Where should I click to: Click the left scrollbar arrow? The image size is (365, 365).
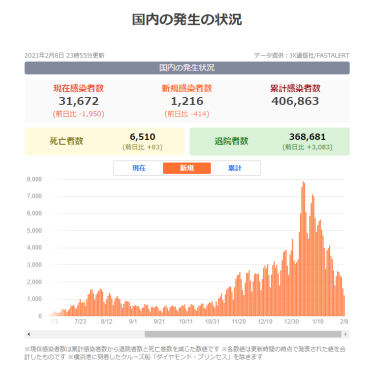(x=29, y=334)
